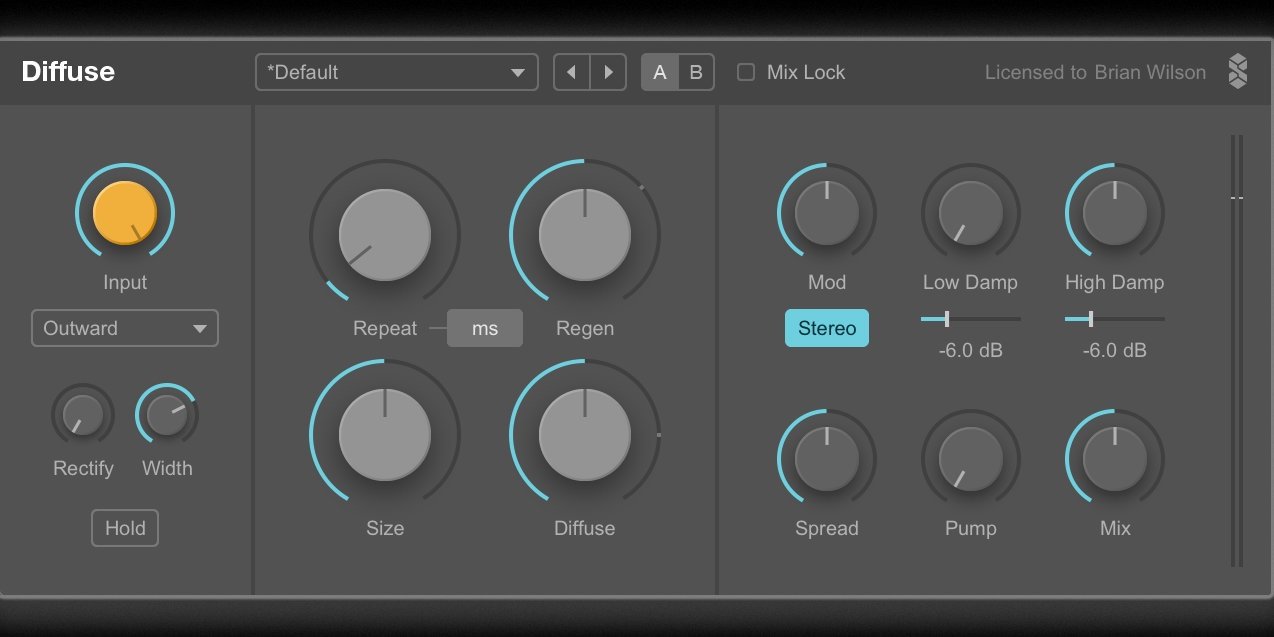Click the previous preset arrow
This screenshot has height=637, width=1274.
point(572,72)
